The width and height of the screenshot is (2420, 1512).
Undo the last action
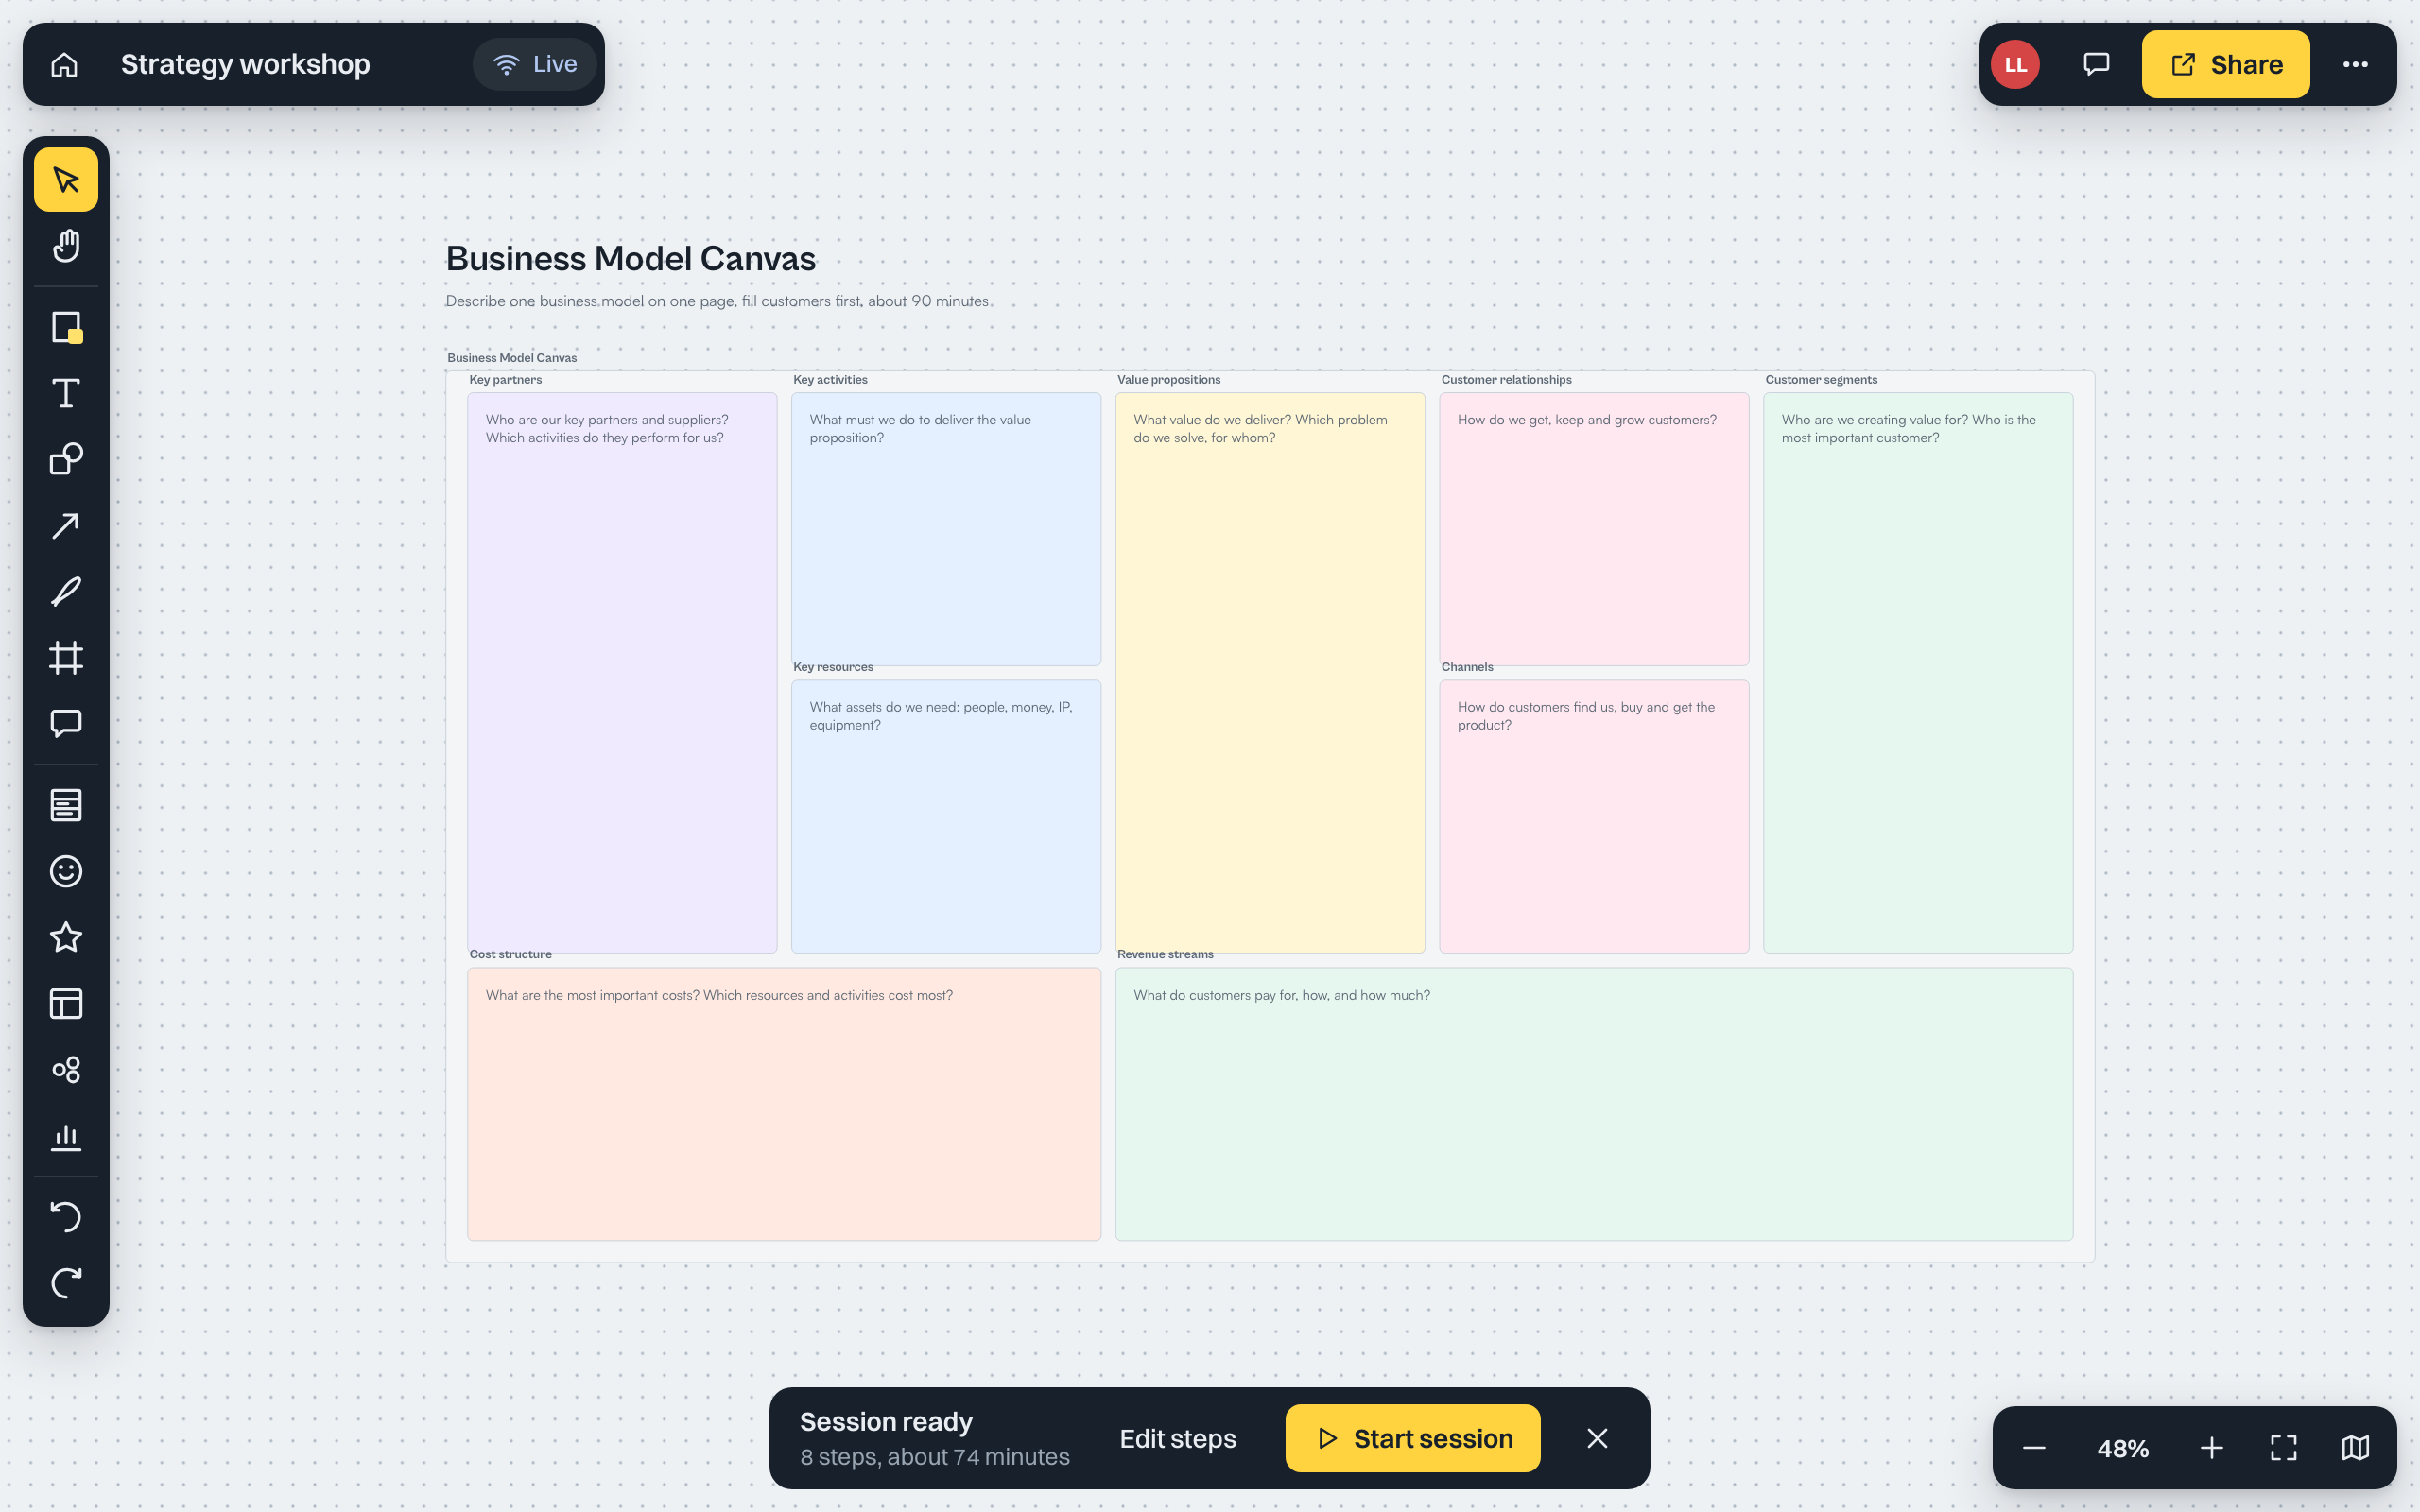click(66, 1217)
